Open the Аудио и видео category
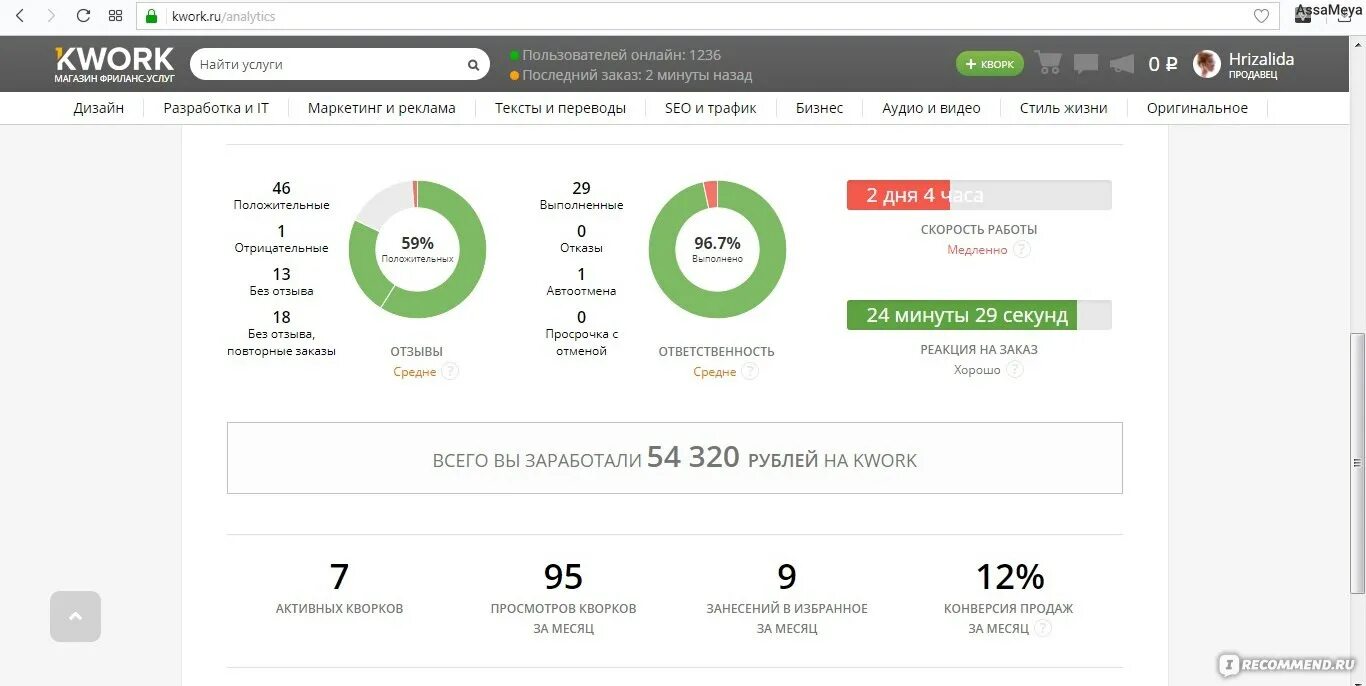Image resolution: width=1366 pixels, height=686 pixels. click(931, 108)
